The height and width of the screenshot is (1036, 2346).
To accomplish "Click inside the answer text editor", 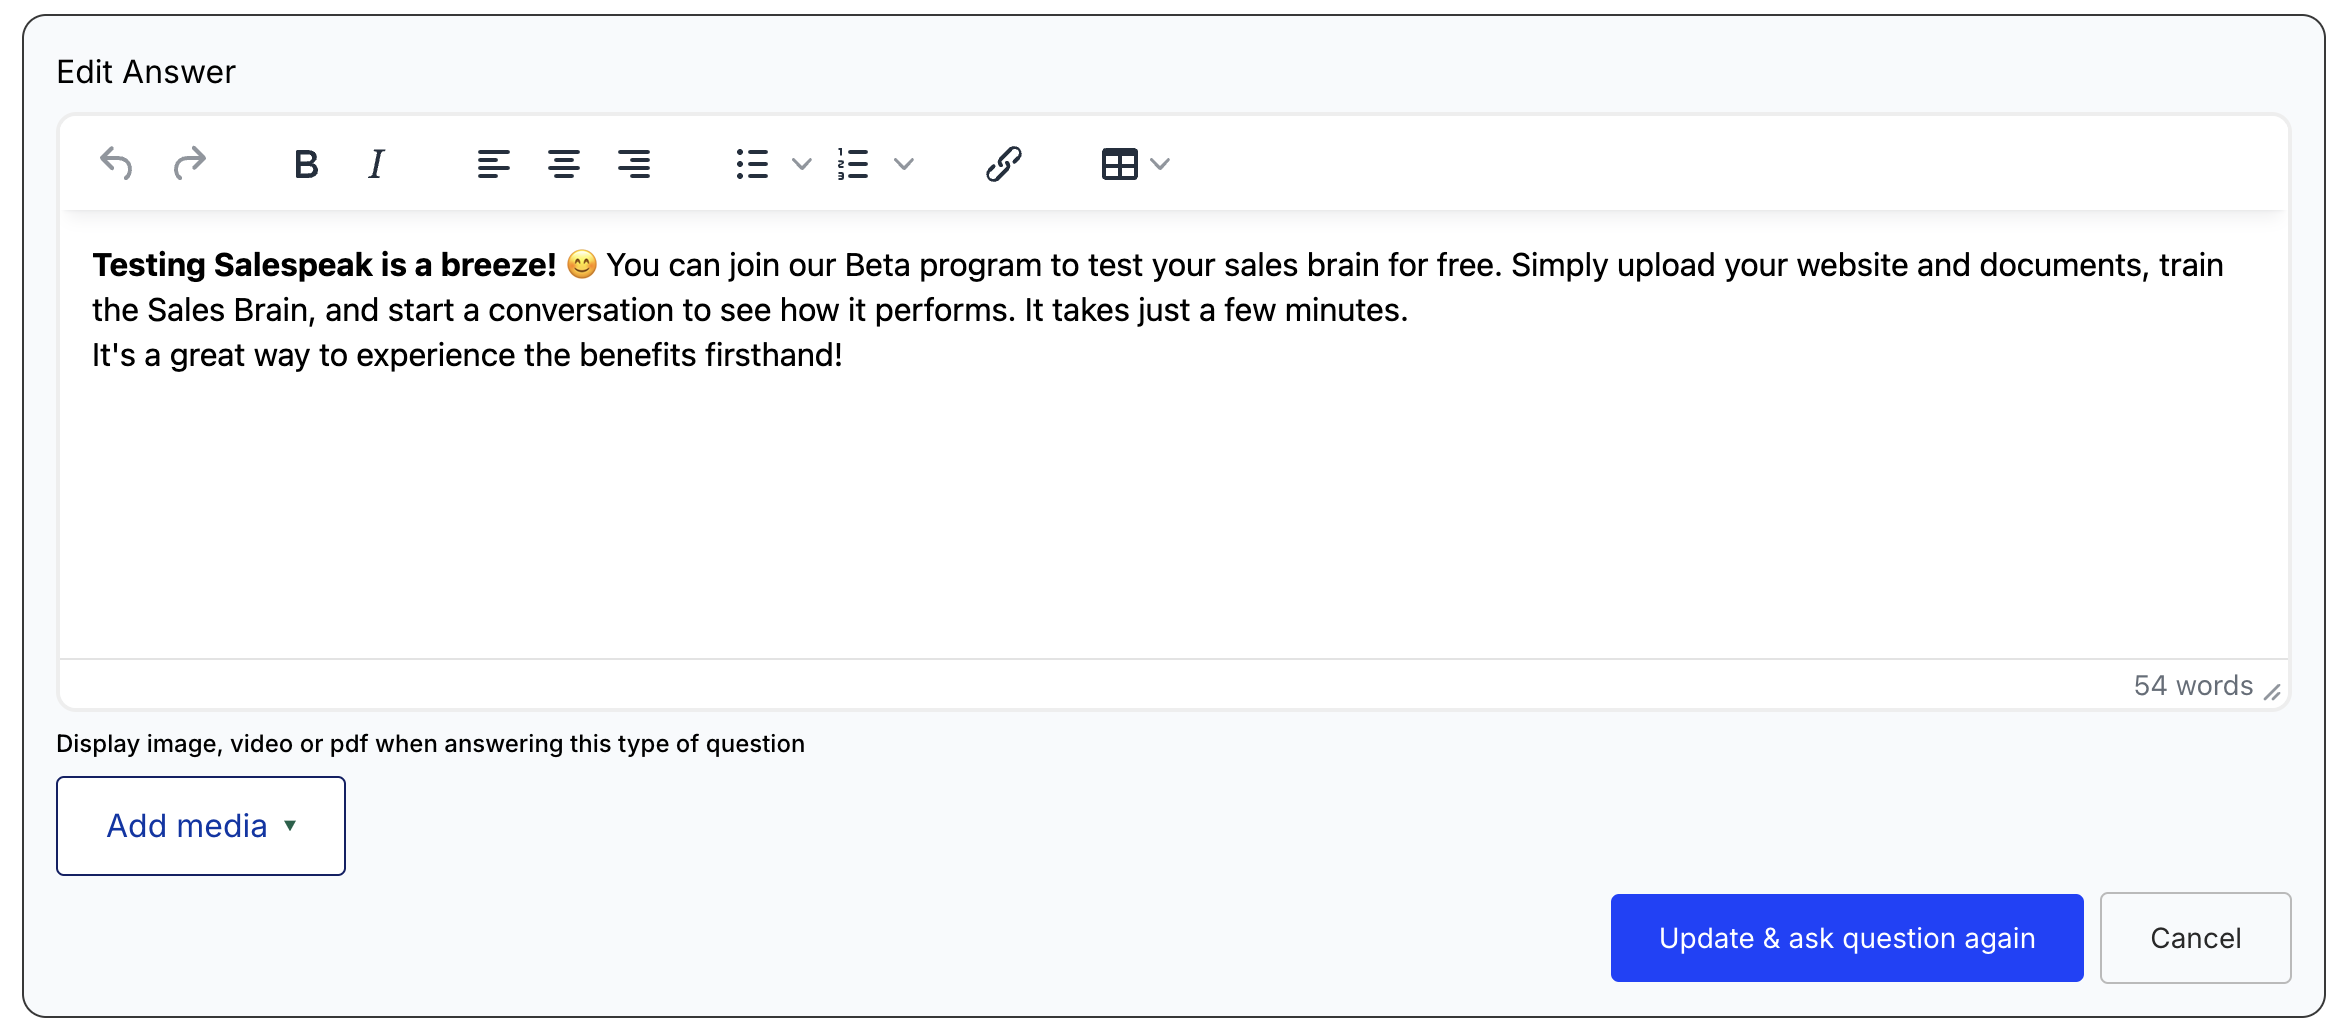I will (1173, 435).
